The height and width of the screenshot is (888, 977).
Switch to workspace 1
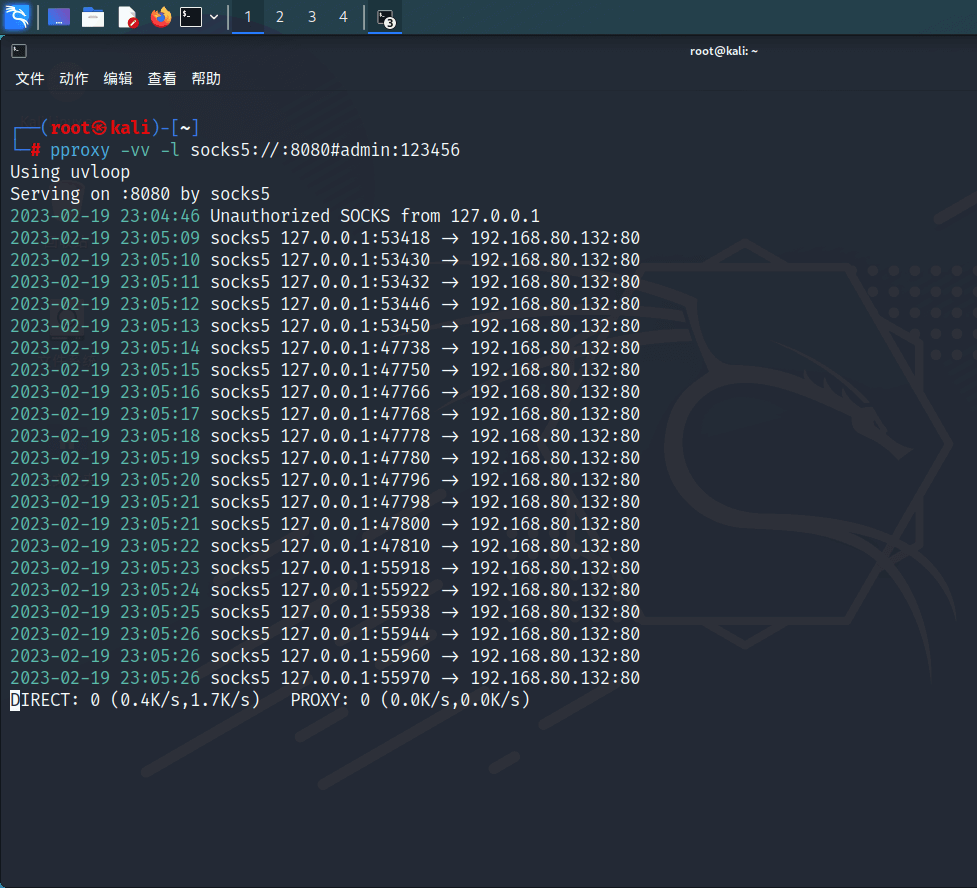click(x=248, y=17)
